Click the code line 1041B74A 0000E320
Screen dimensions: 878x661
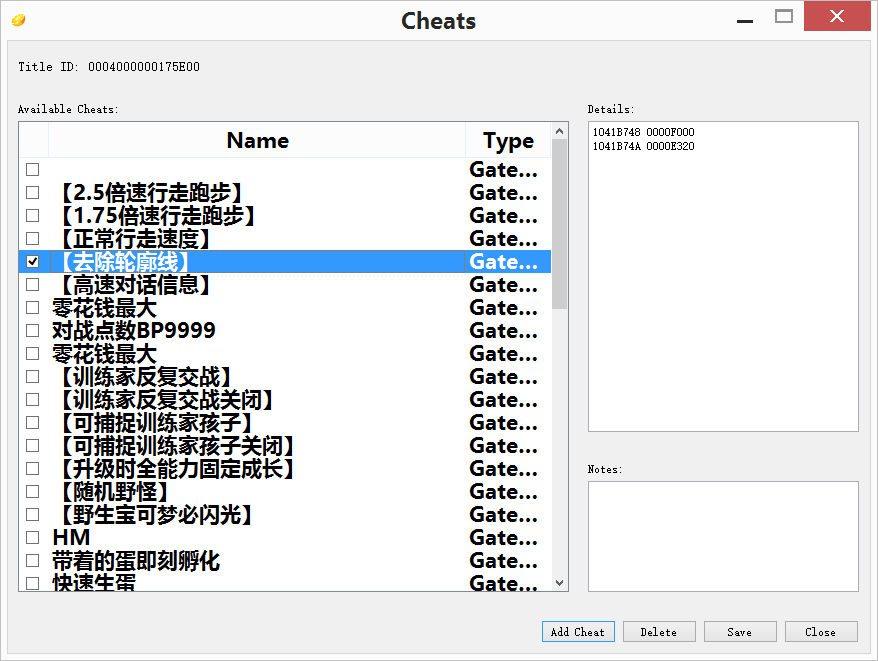tap(643, 146)
